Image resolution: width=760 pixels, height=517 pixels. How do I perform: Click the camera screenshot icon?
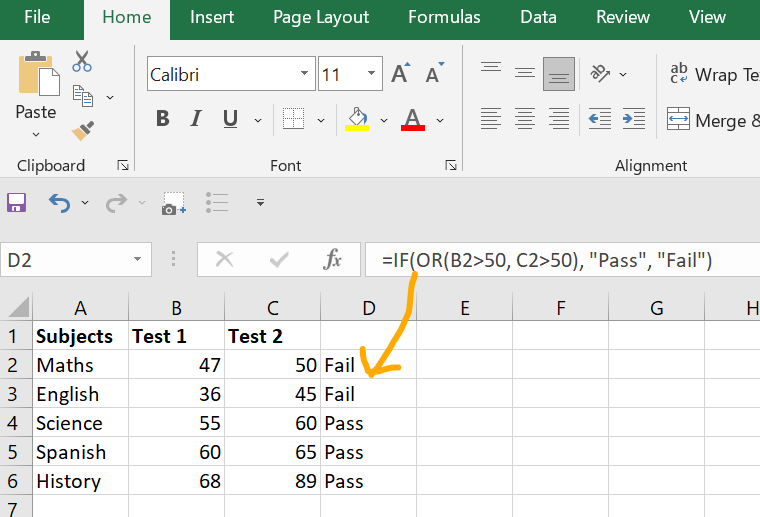click(174, 204)
